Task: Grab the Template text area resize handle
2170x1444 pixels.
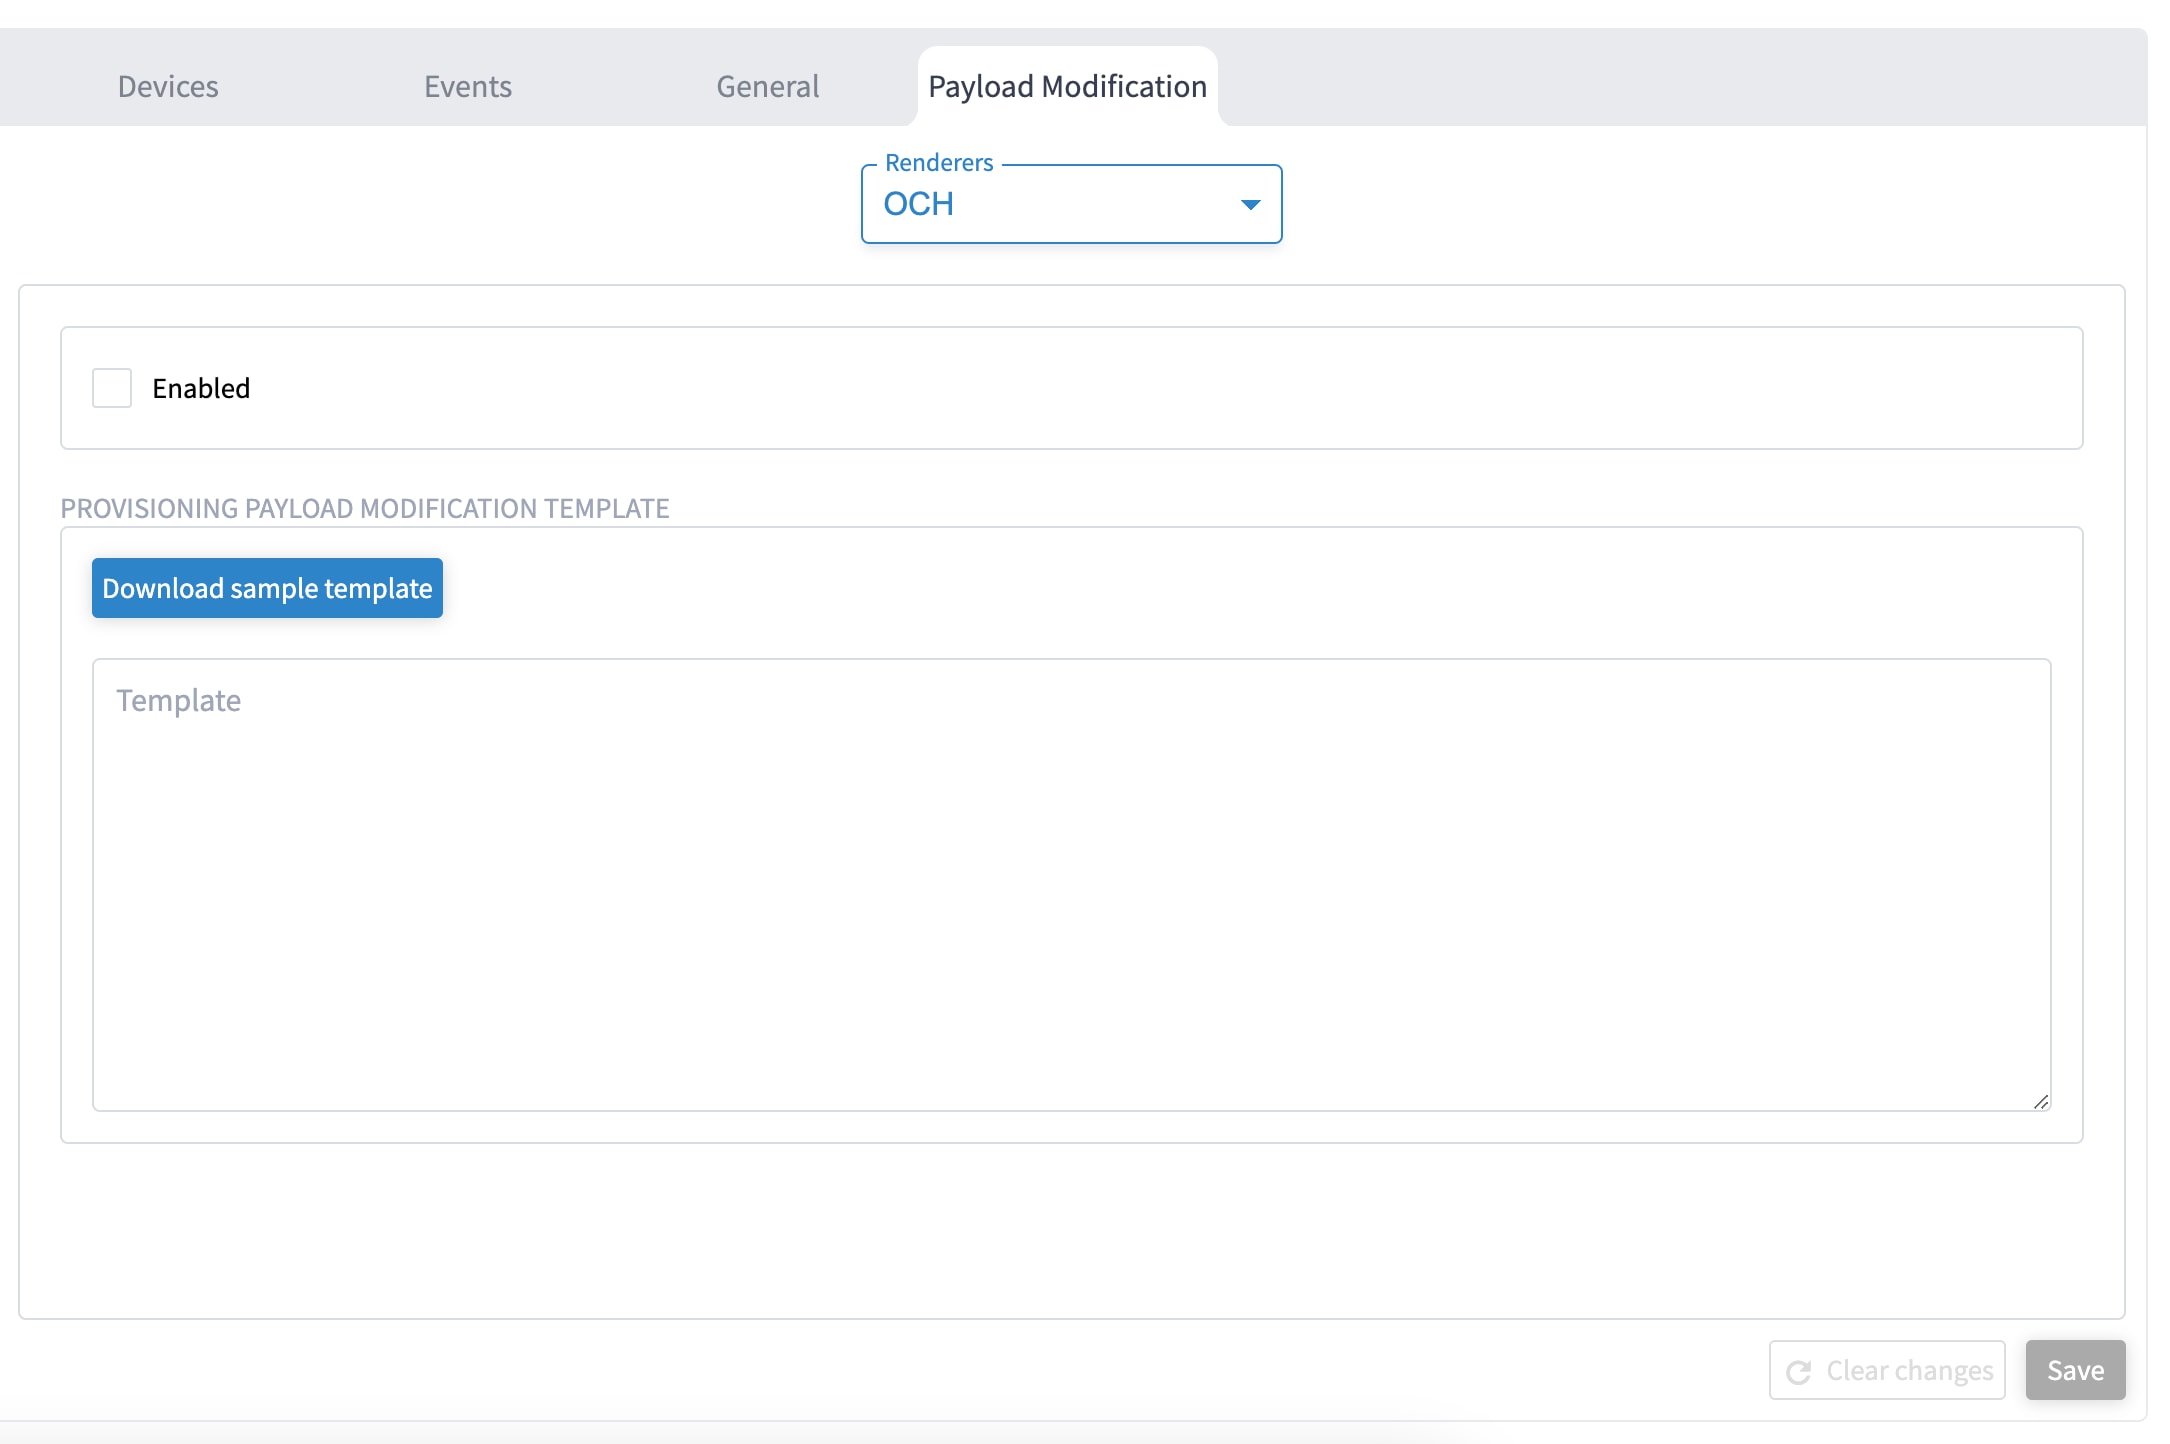Action: coord(2040,1101)
